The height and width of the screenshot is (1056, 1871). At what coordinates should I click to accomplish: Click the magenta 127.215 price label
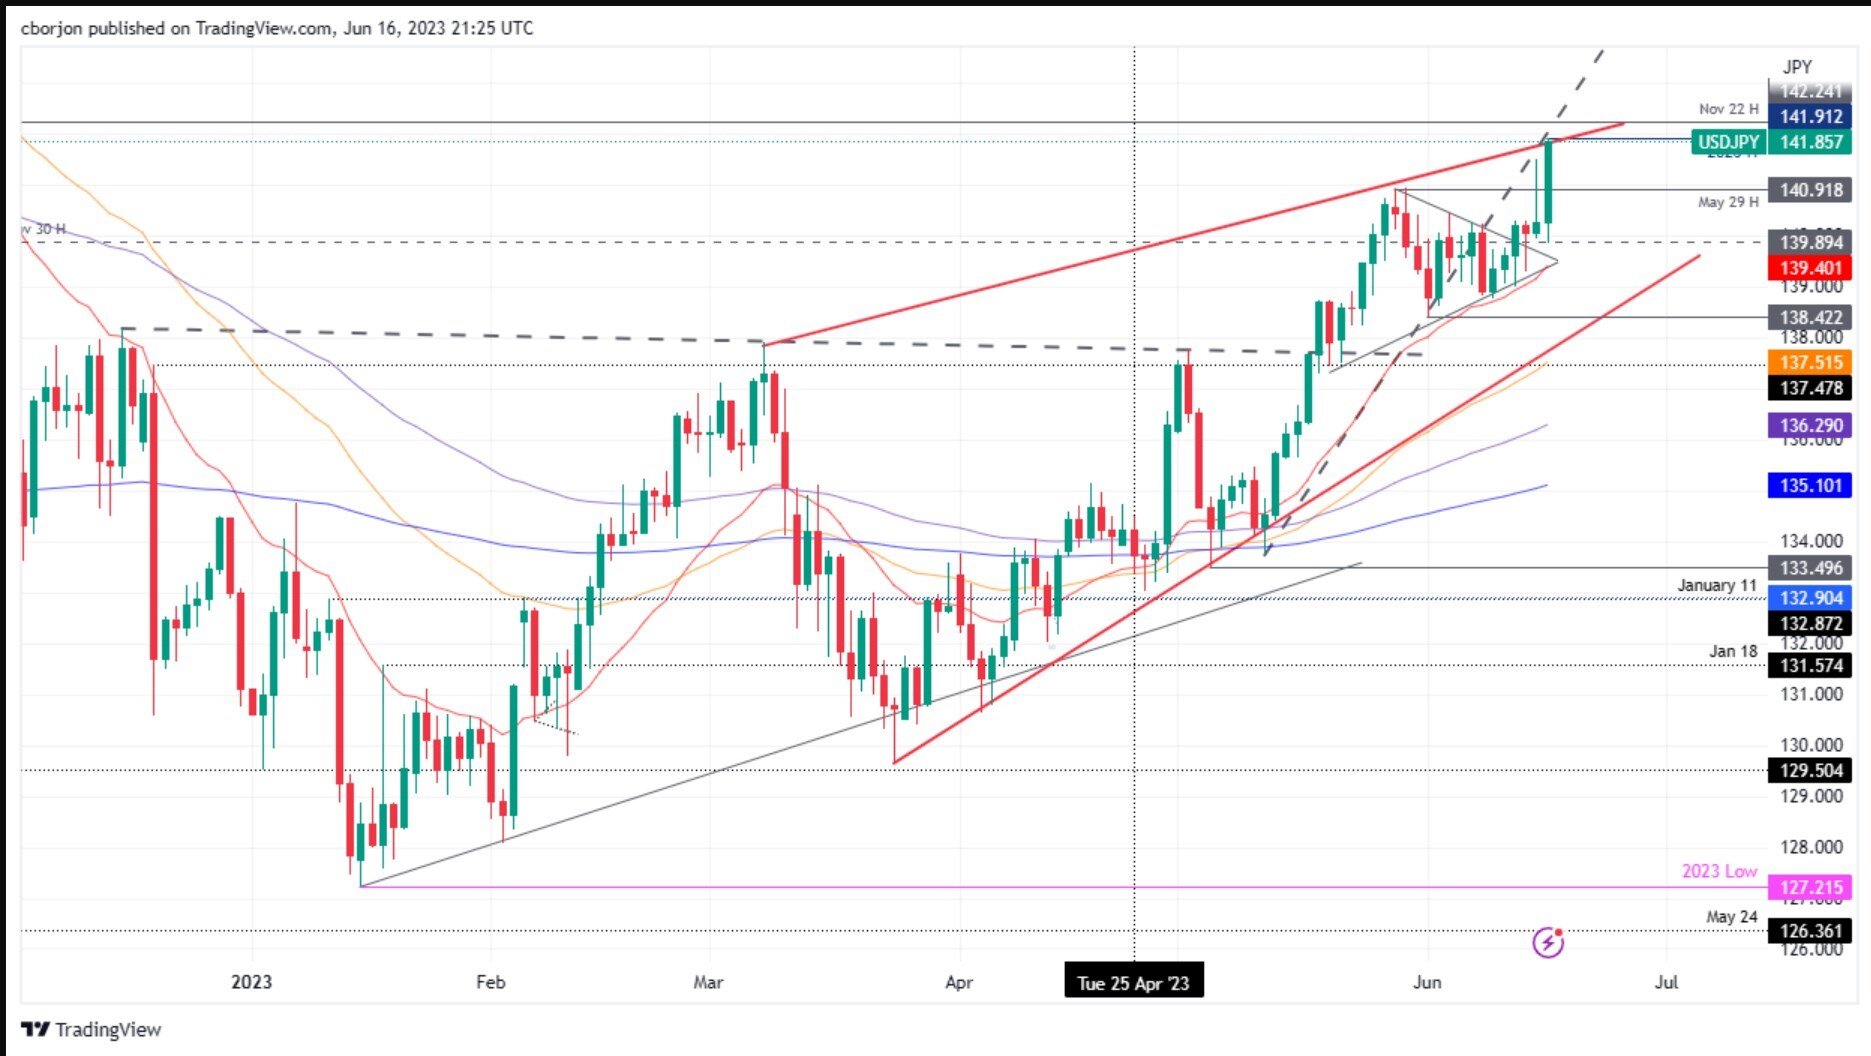[x=1810, y=887]
